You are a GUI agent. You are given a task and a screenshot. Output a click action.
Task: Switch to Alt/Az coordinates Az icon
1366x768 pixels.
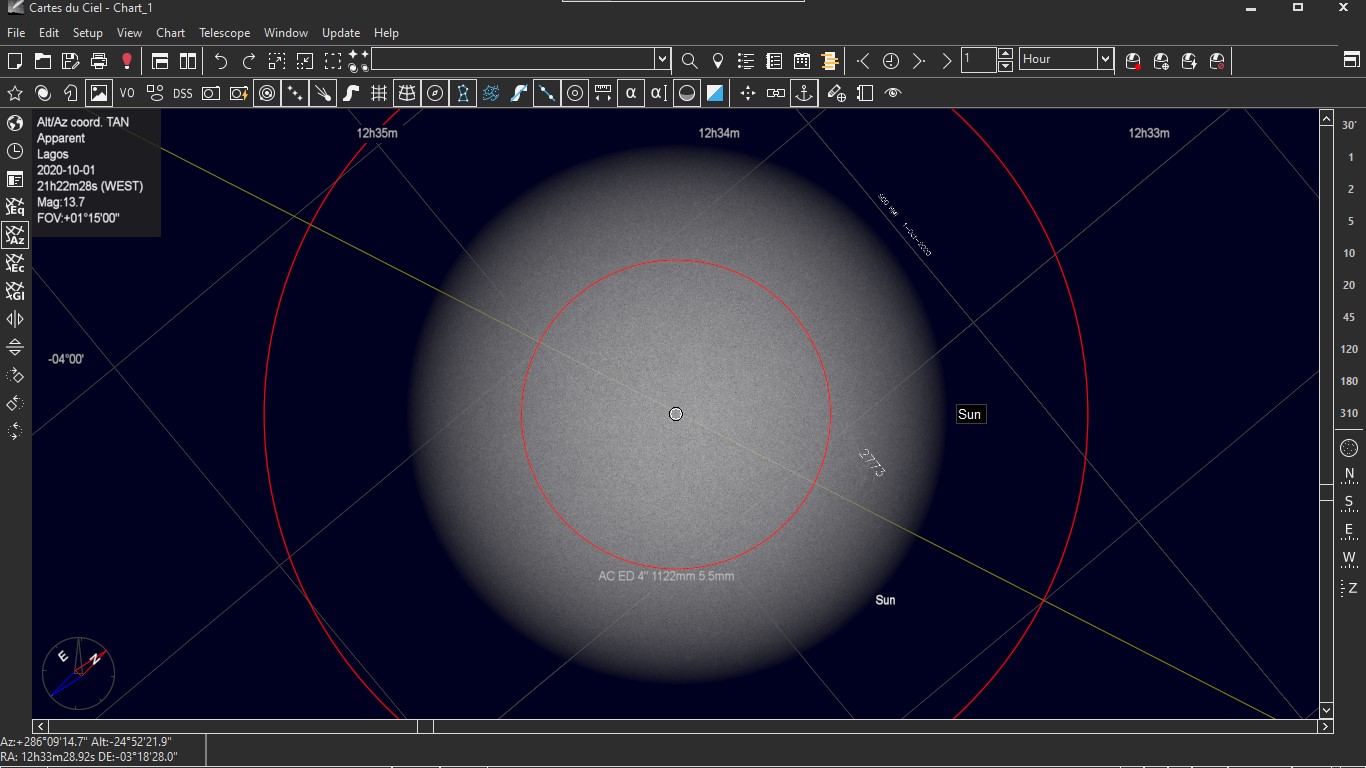pos(15,235)
